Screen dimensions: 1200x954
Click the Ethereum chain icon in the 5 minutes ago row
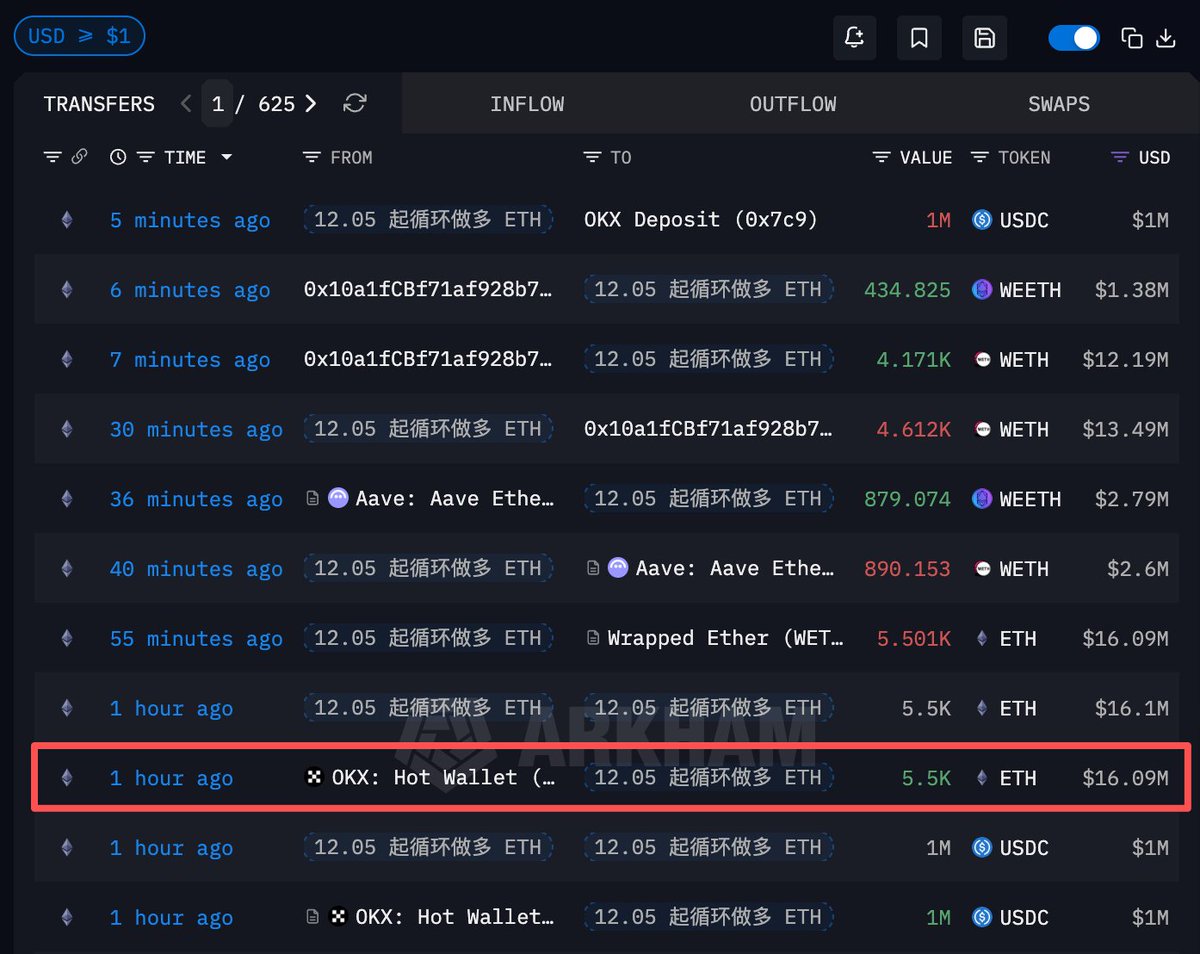point(67,220)
